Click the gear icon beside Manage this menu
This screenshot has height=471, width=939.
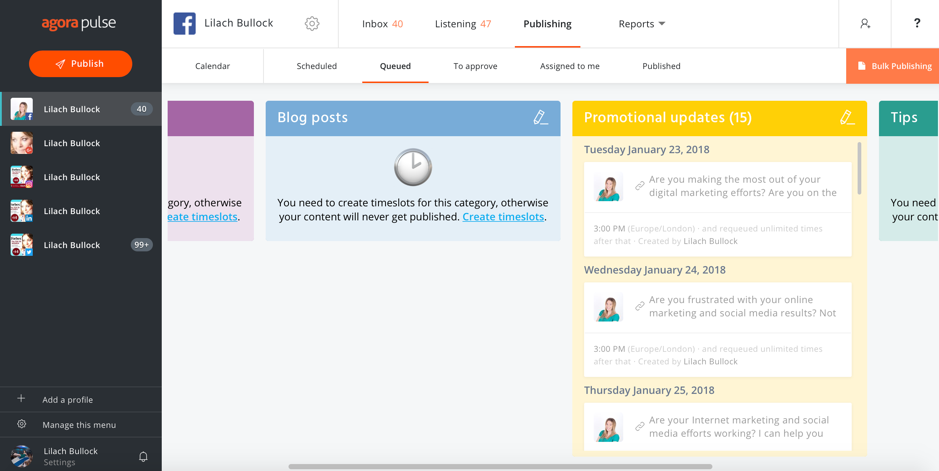point(22,424)
